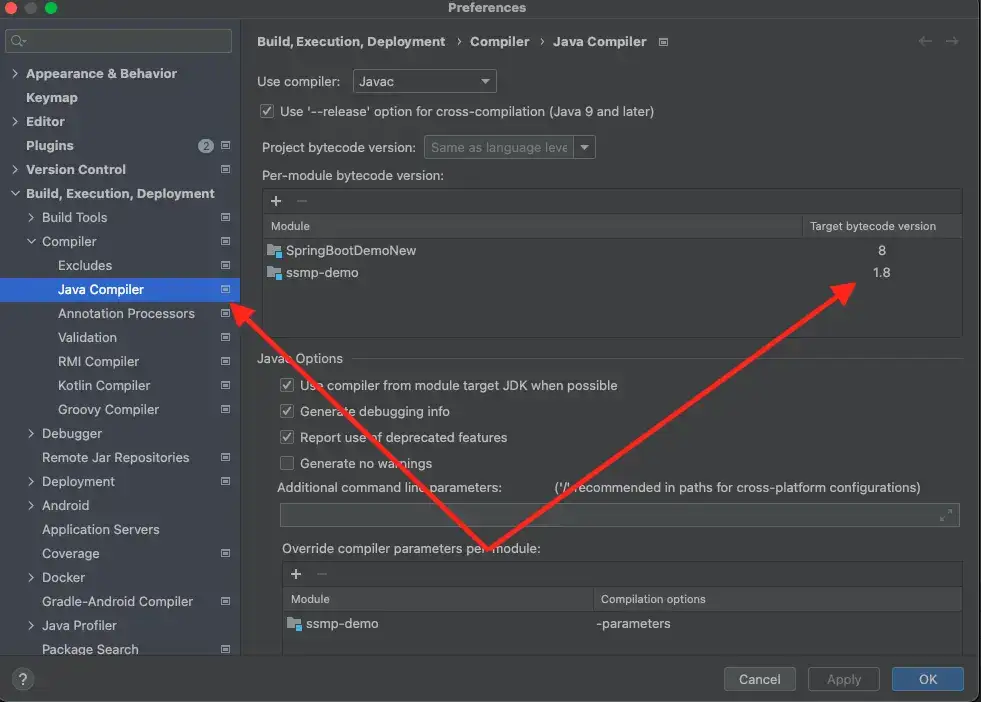Select Kotlin Compiler settings page
This screenshot has height=702, width=981.
click(104, 386)
